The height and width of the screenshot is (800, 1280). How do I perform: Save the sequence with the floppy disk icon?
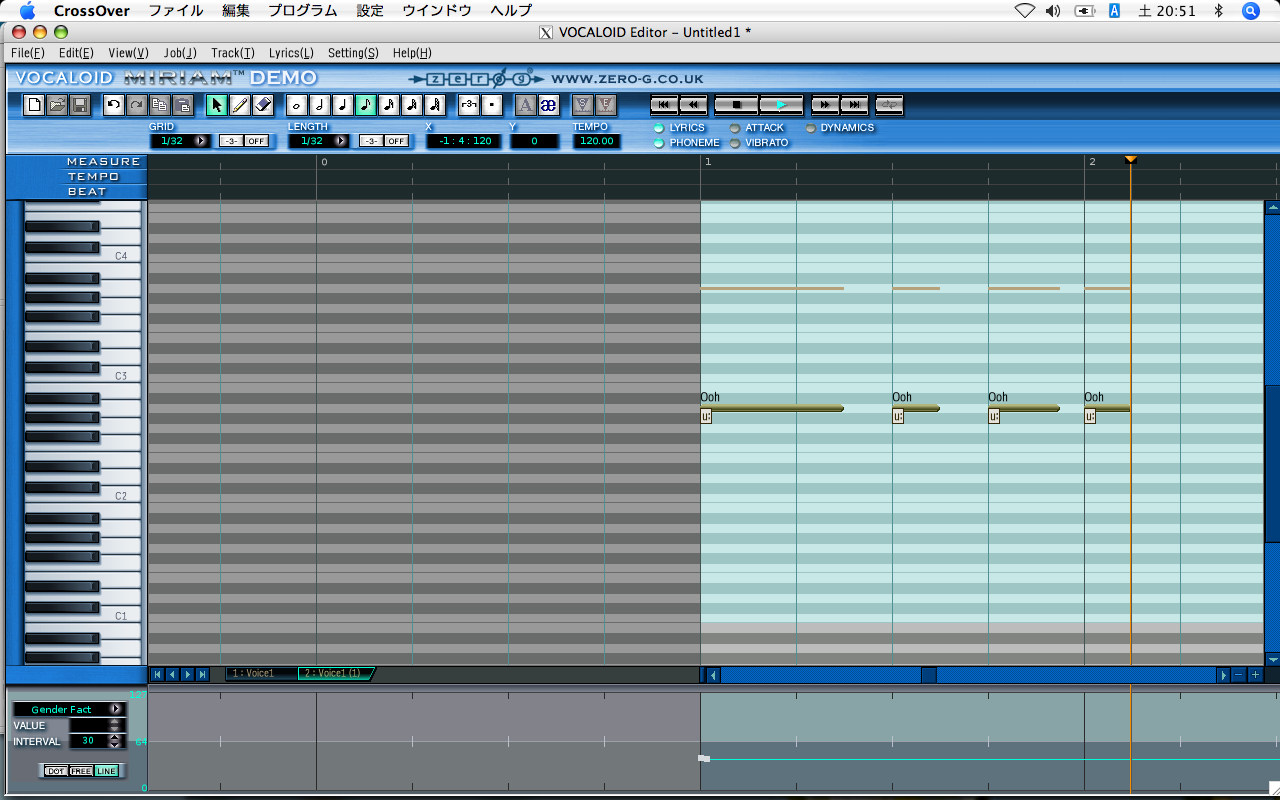coord(80,105)
